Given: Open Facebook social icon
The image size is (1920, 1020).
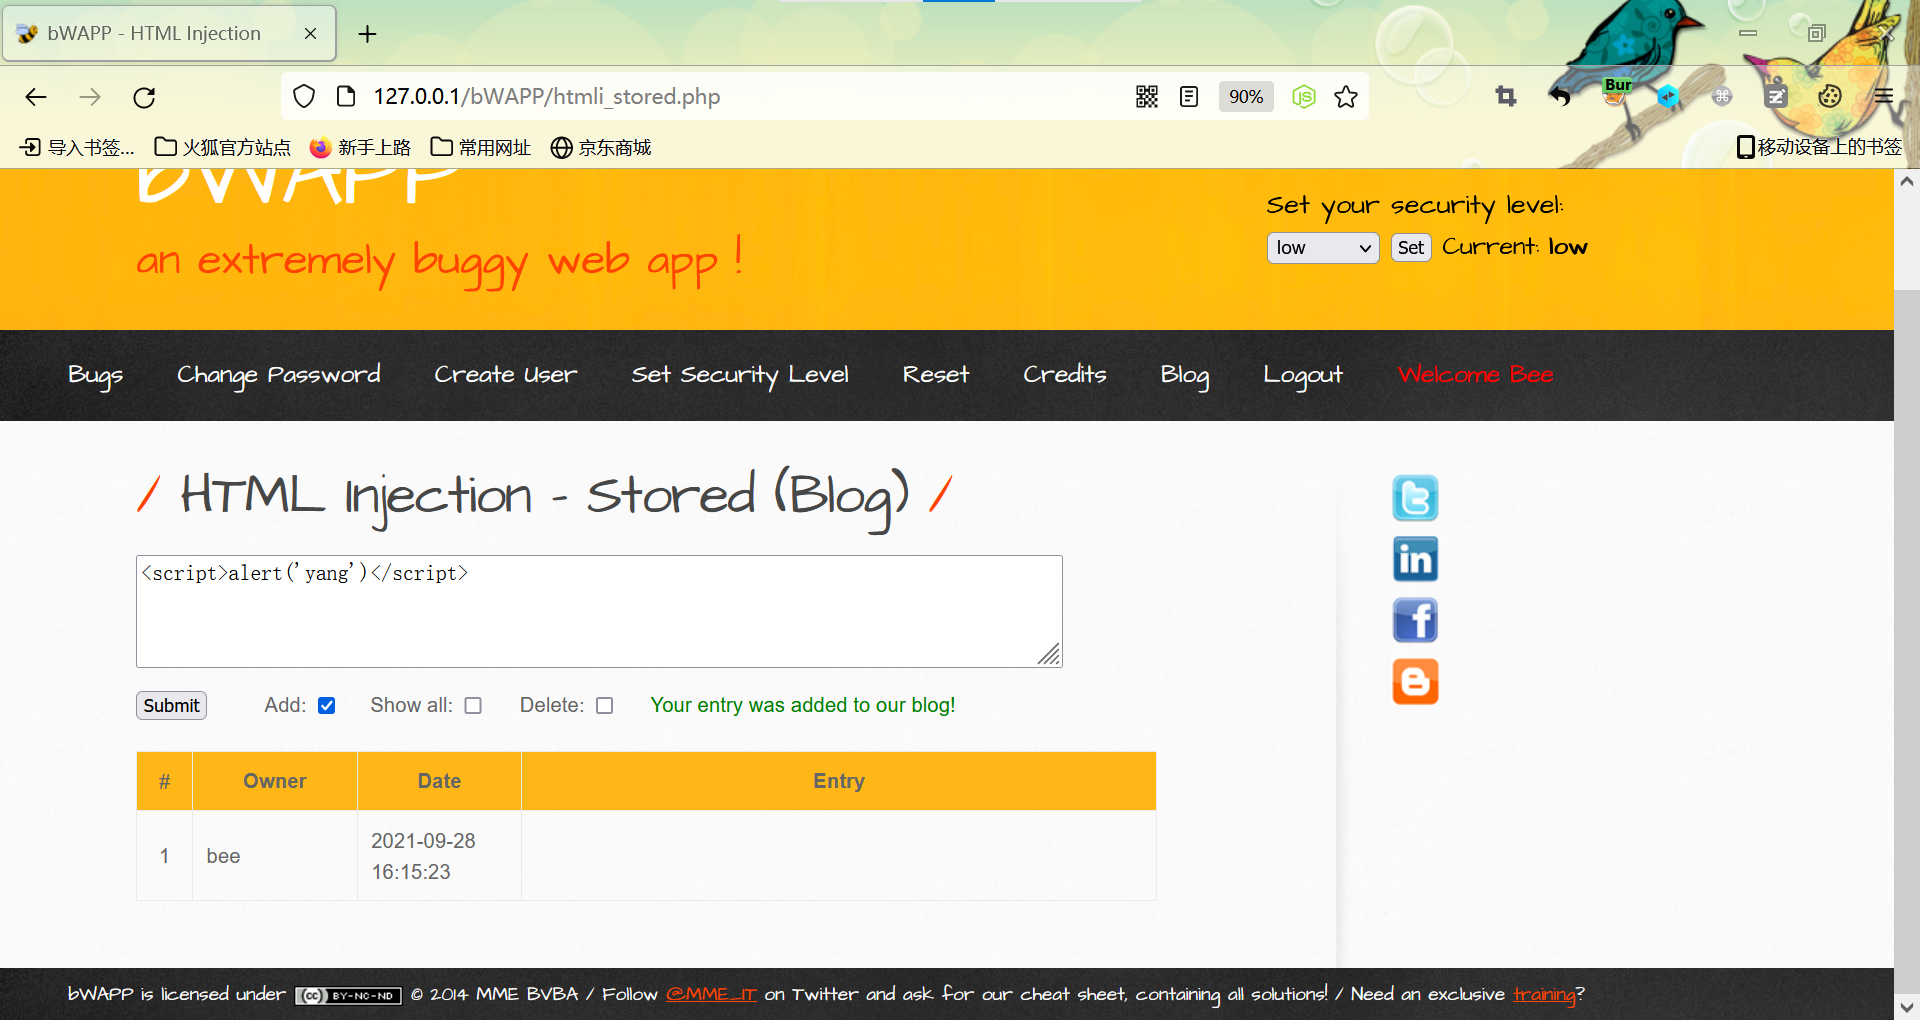Looking at the screenshot, I should point(1415,620).
